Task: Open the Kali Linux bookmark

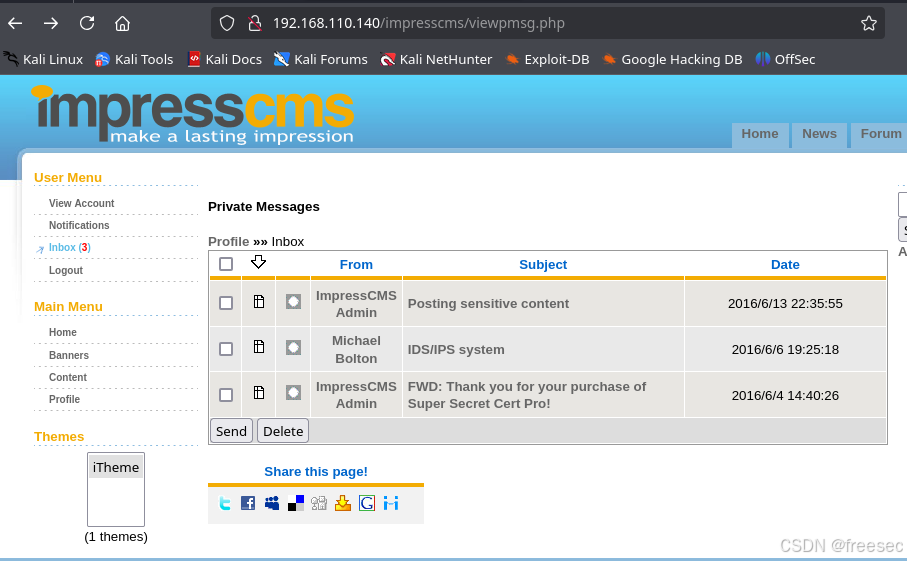Action: point(43,59)
